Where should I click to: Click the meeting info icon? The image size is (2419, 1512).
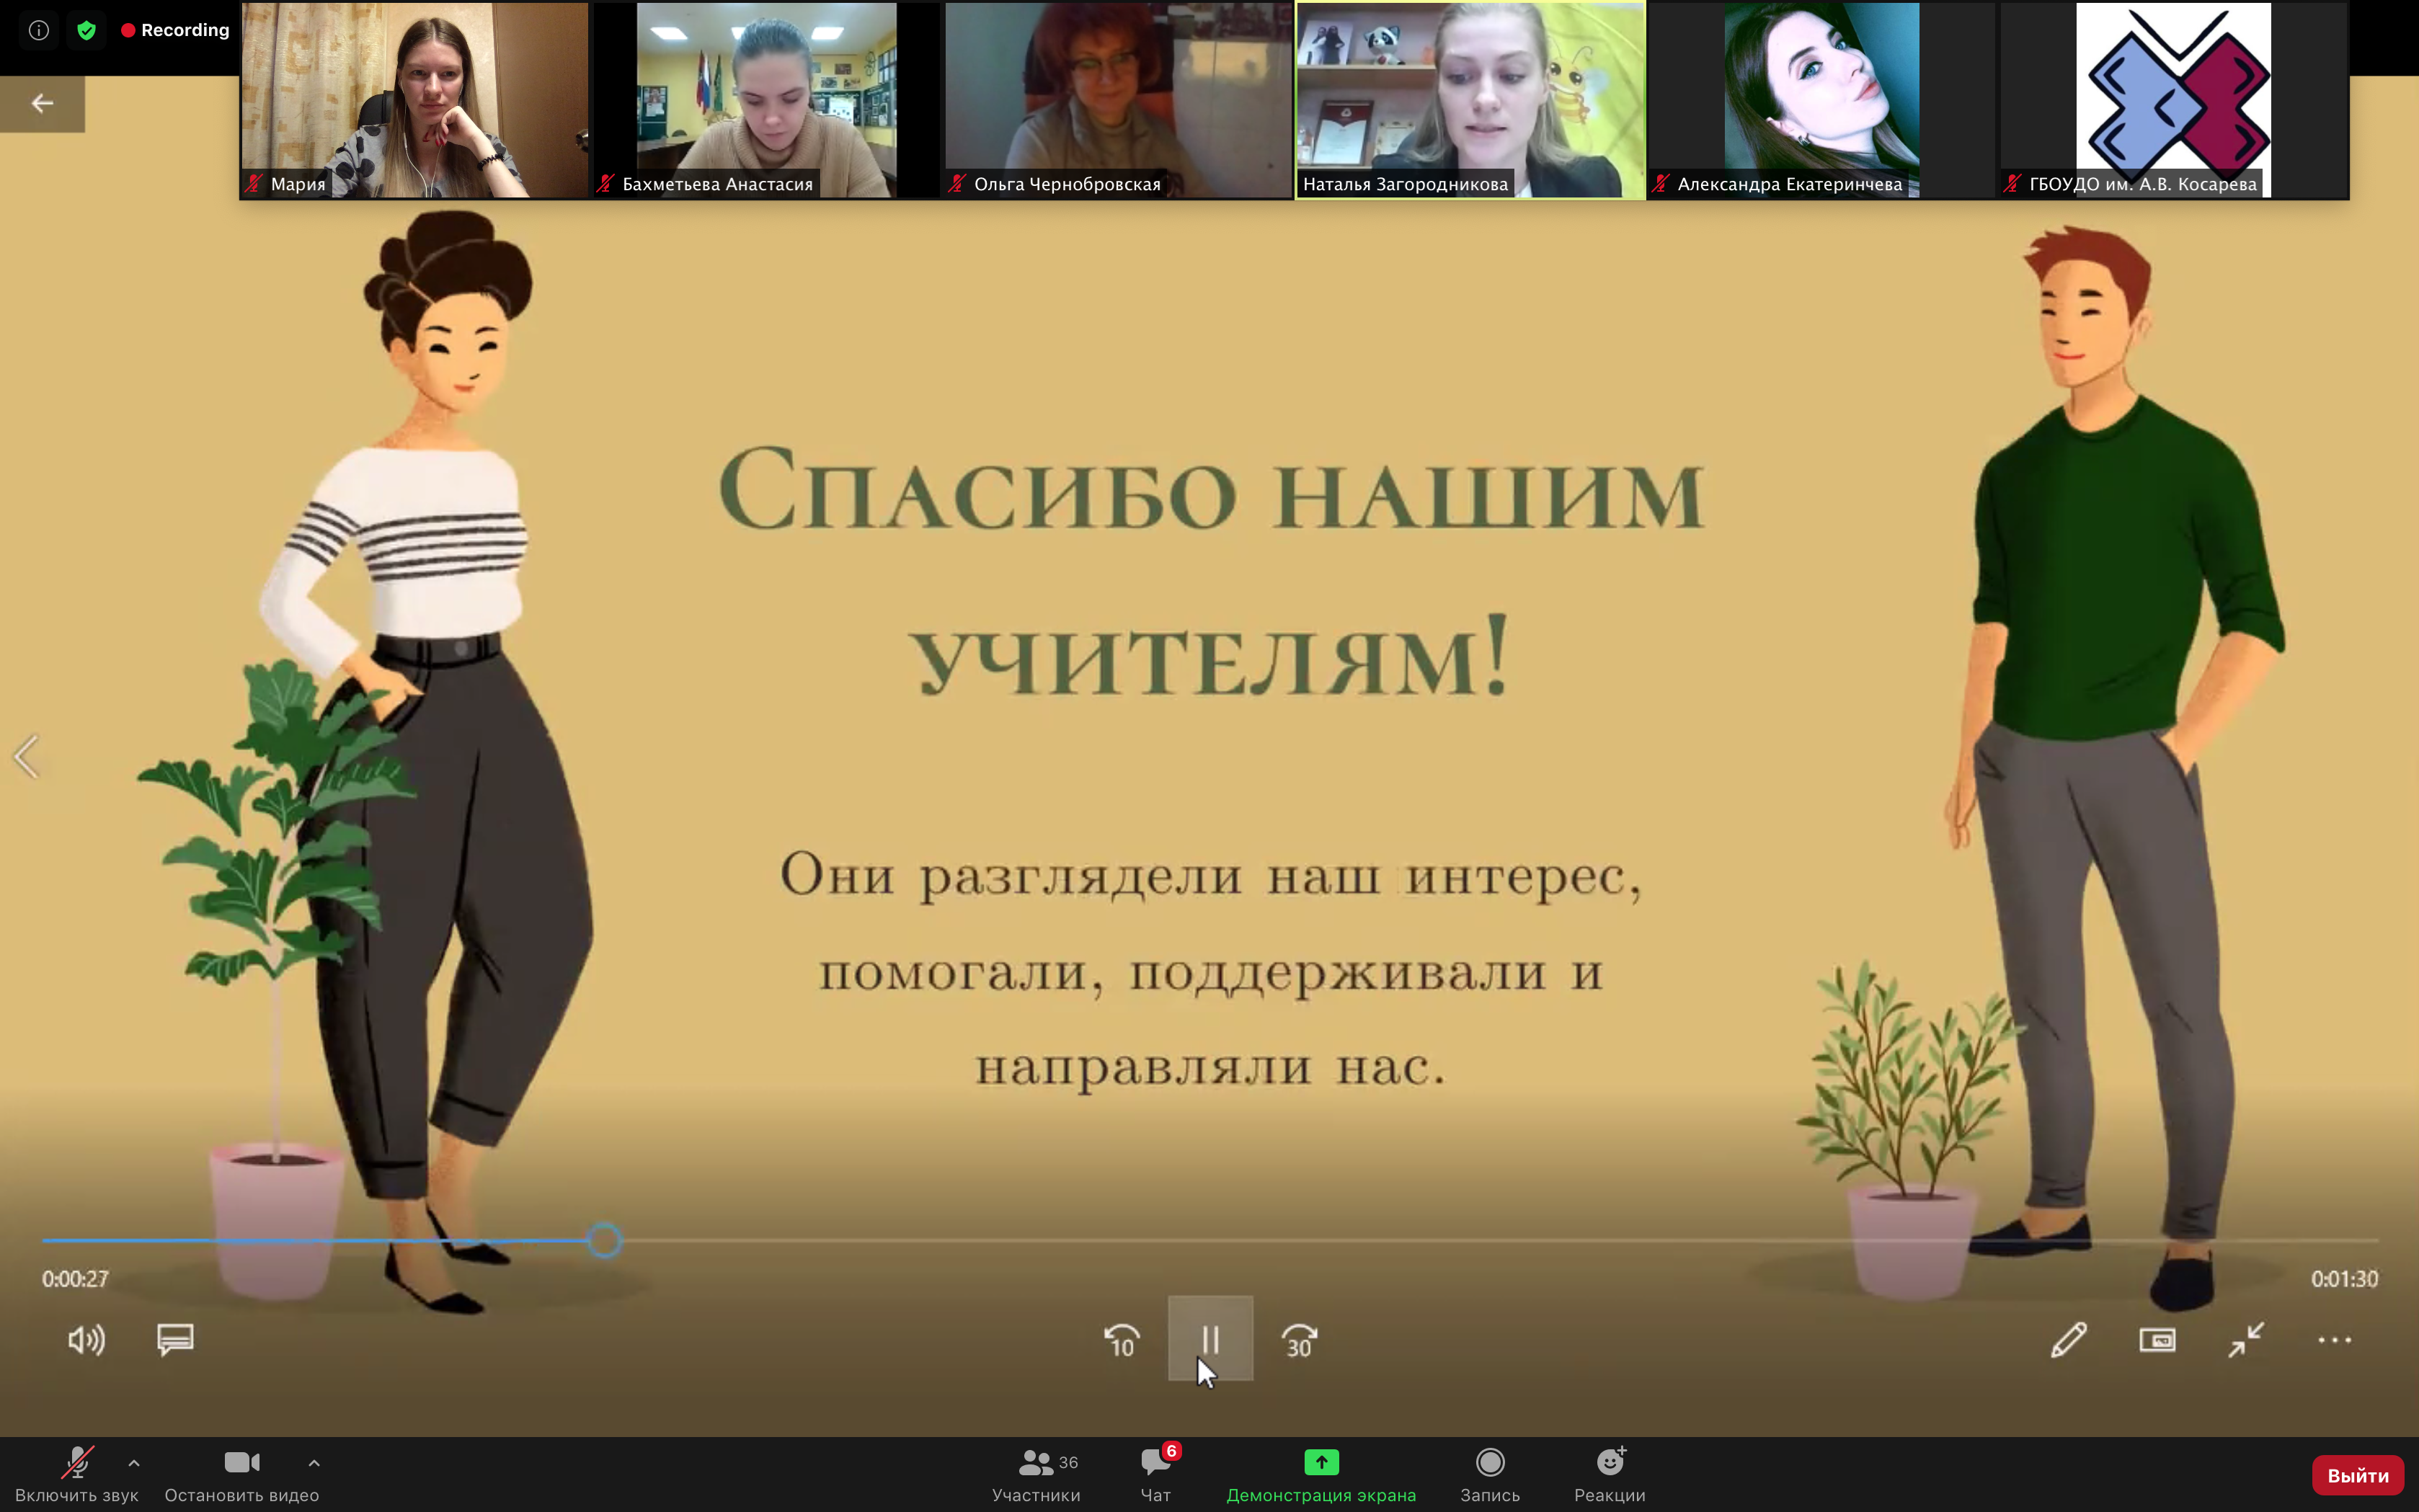tap(38, 30)
